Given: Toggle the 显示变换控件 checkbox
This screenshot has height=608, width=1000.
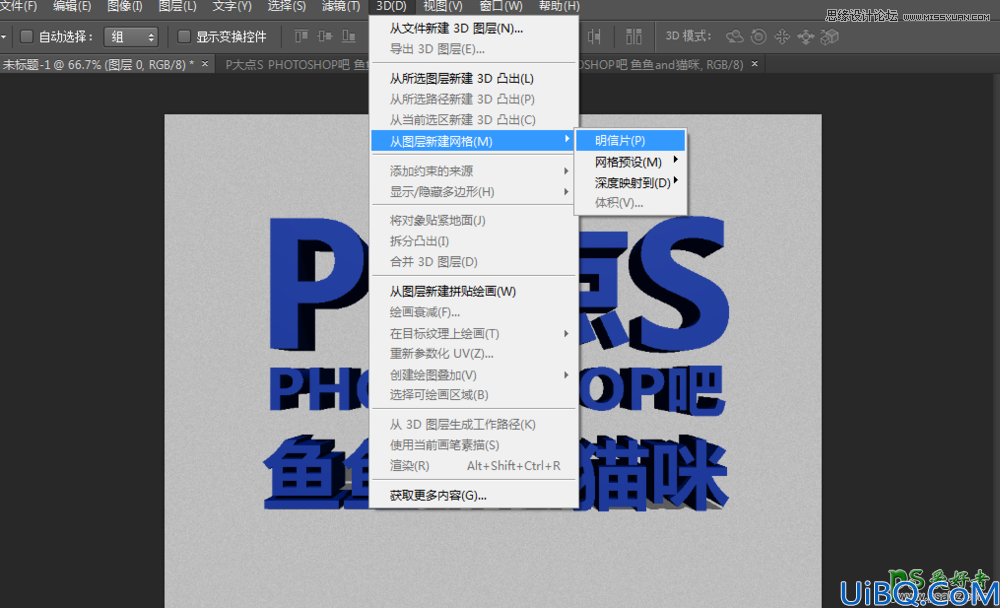Looking at the screenshot, I should tap(184, 36).
